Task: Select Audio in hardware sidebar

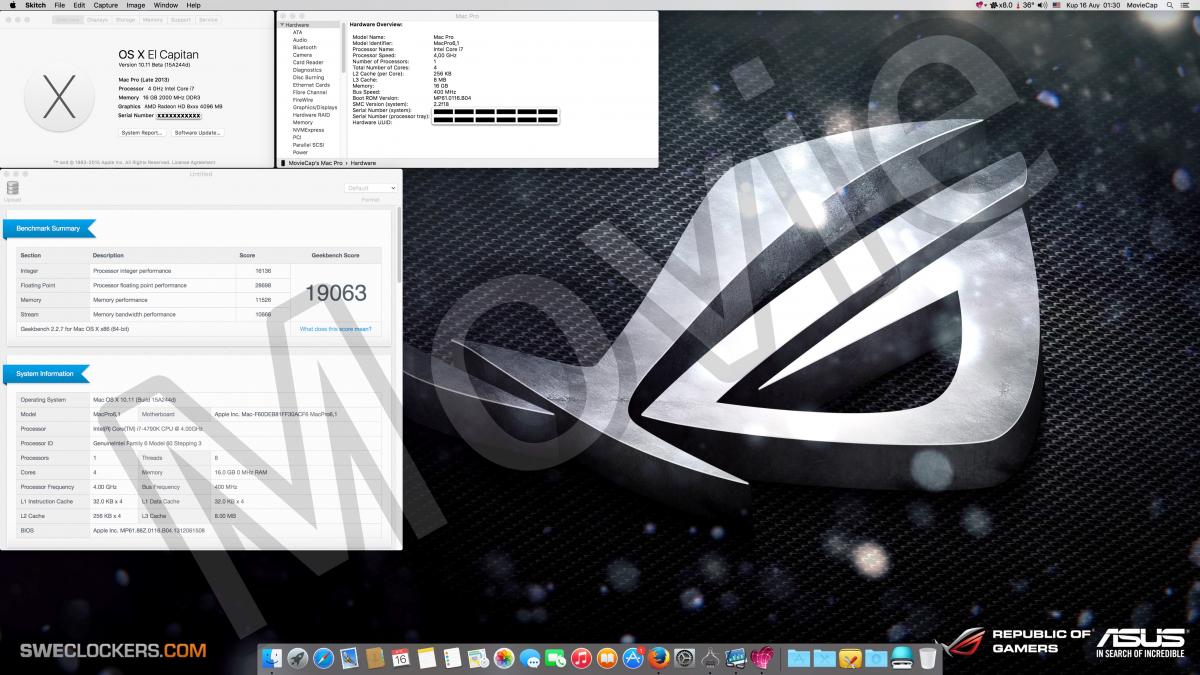Action: click(300, 39)
